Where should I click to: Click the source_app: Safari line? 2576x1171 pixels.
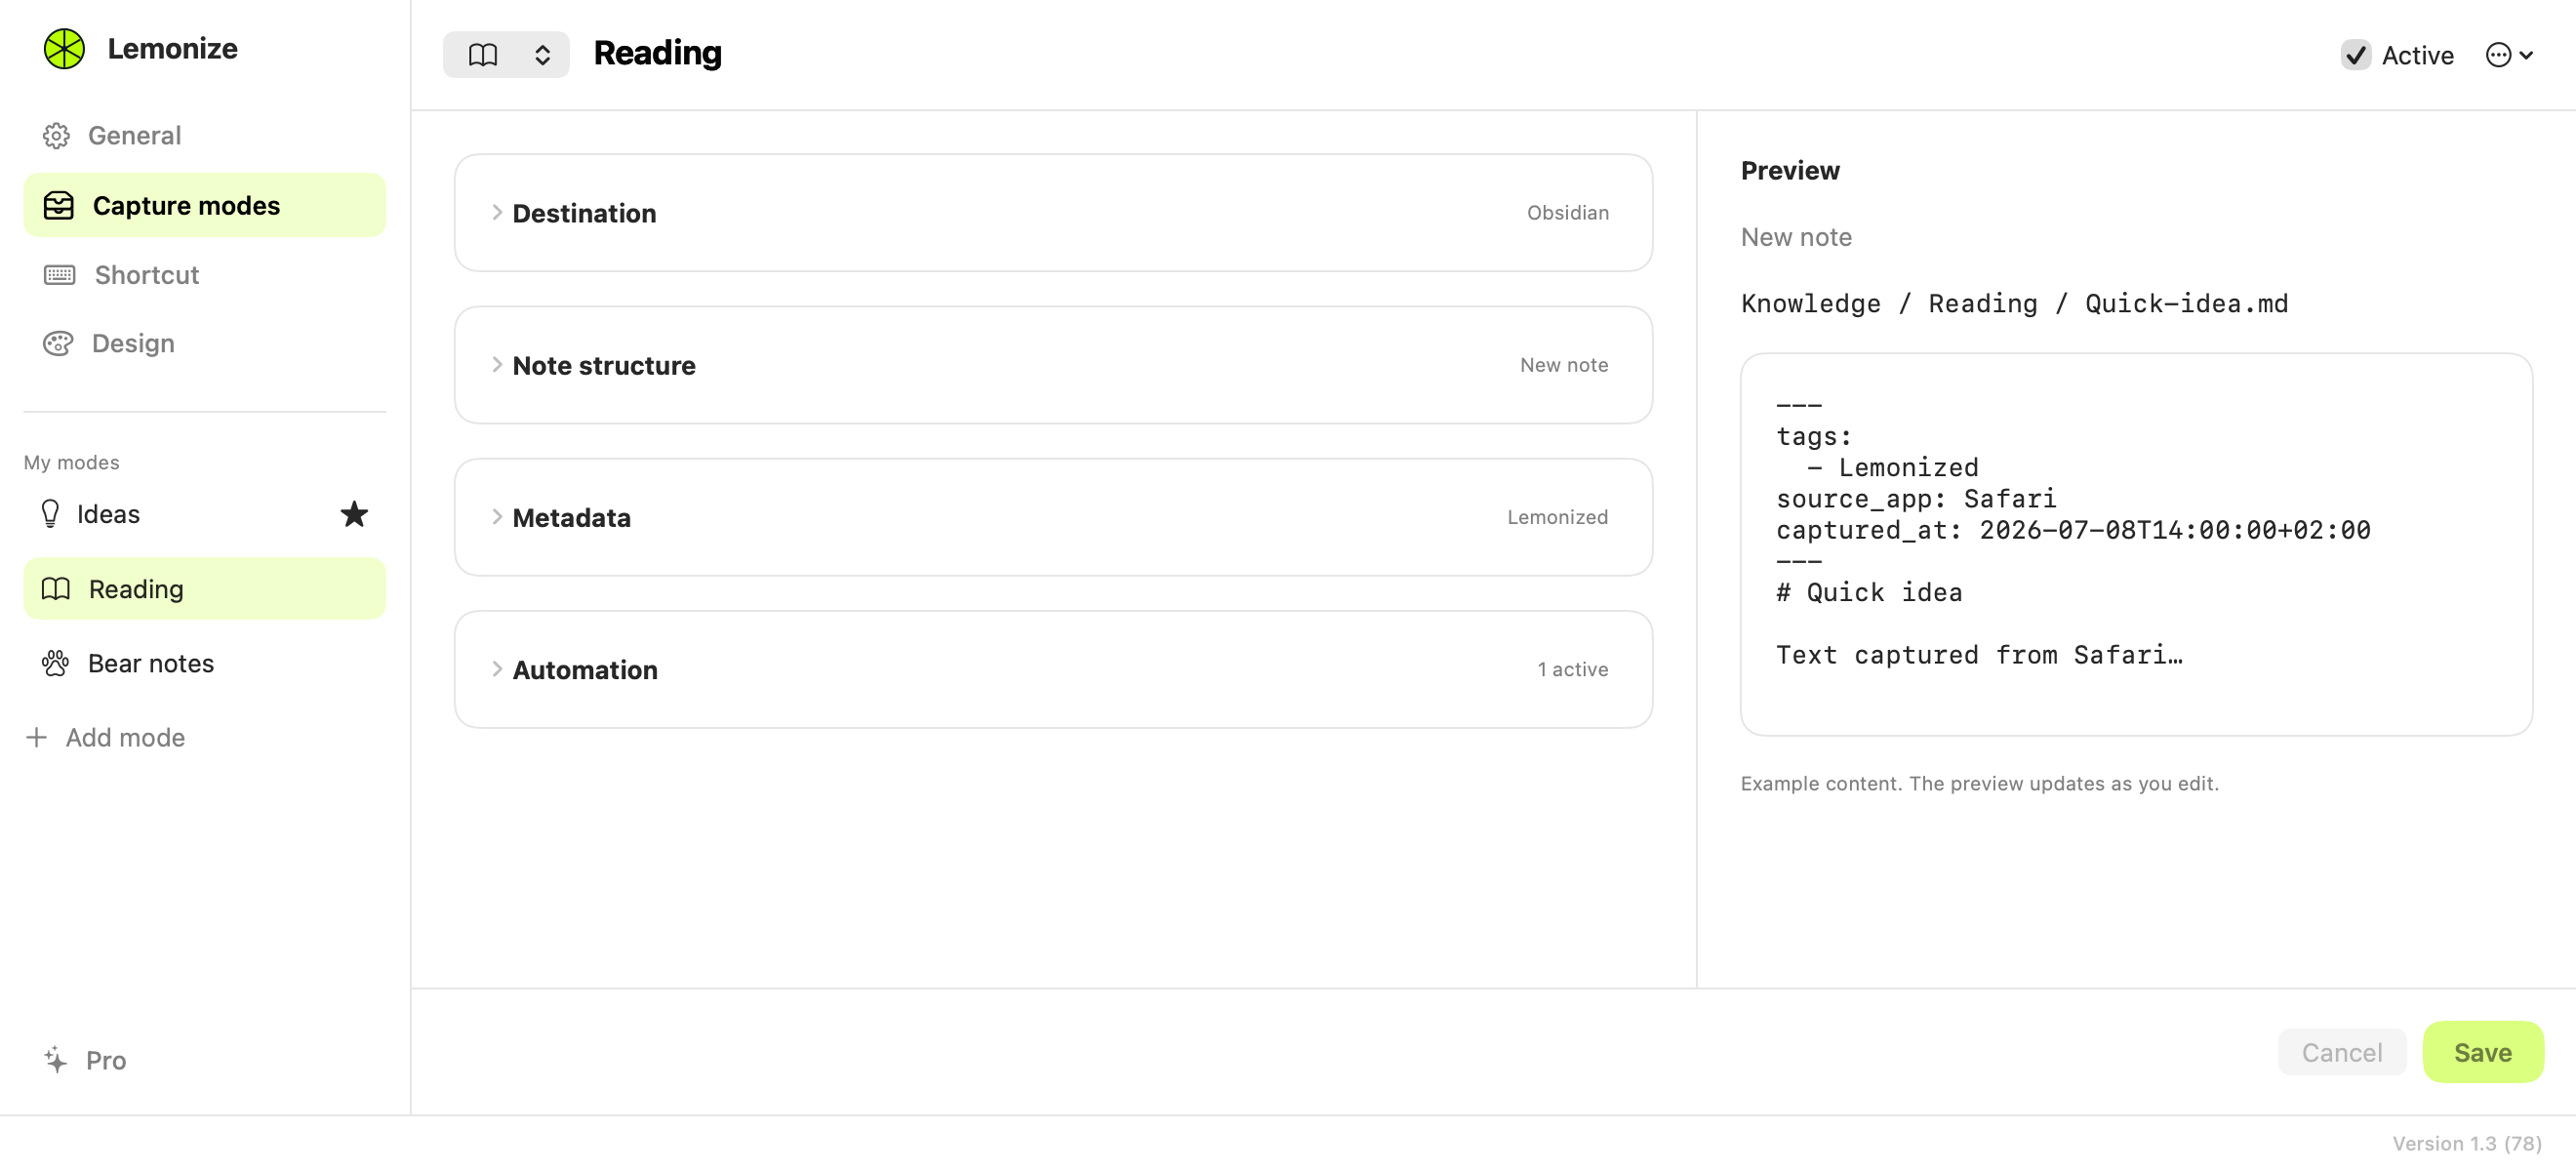pyautogui.click(x=1915, y=499)
